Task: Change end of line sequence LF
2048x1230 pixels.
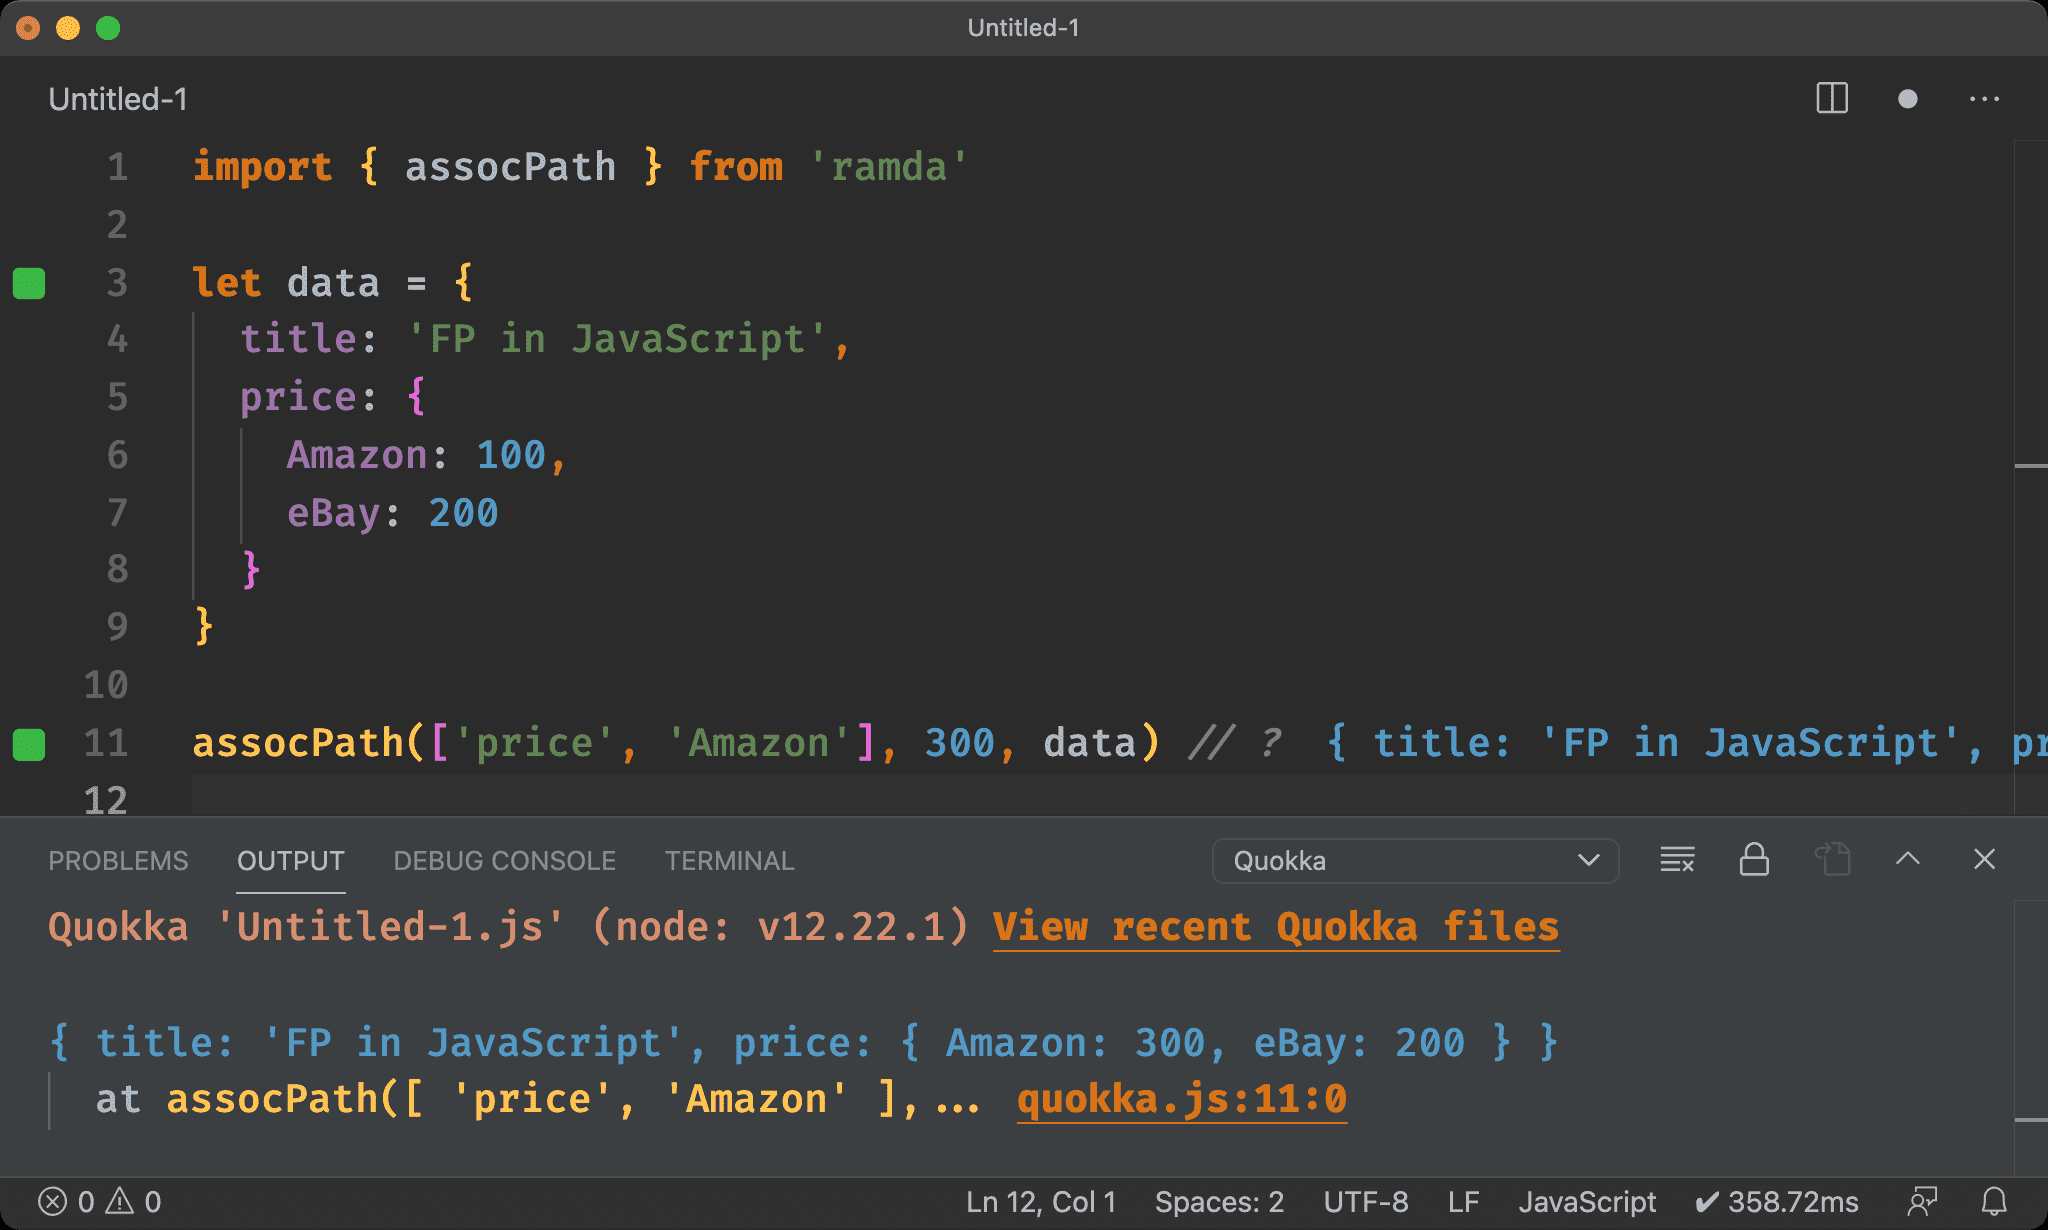Action: (1464, 1201)
